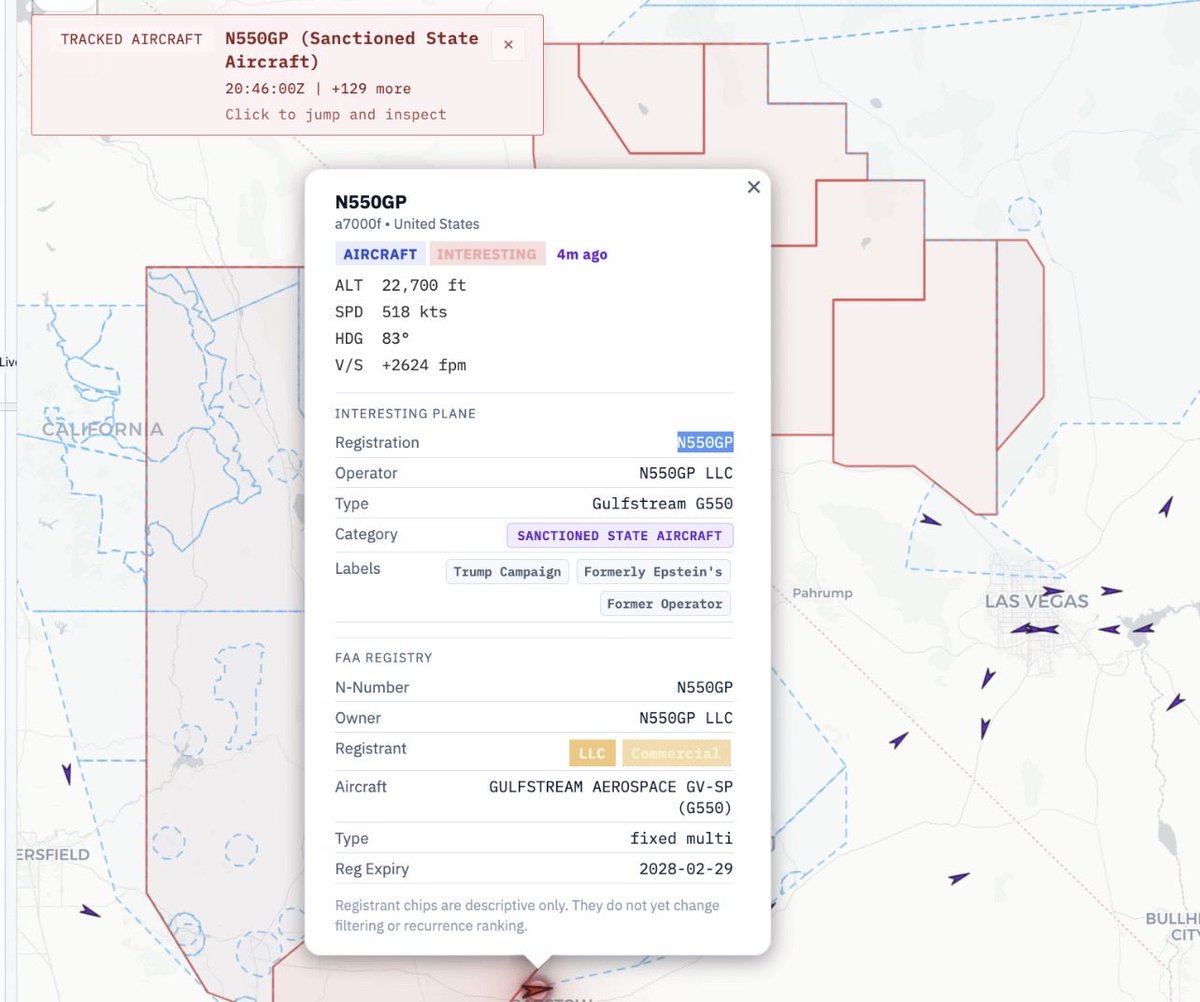Click the AIRCRAFT badge in the popup

[380, 254]
